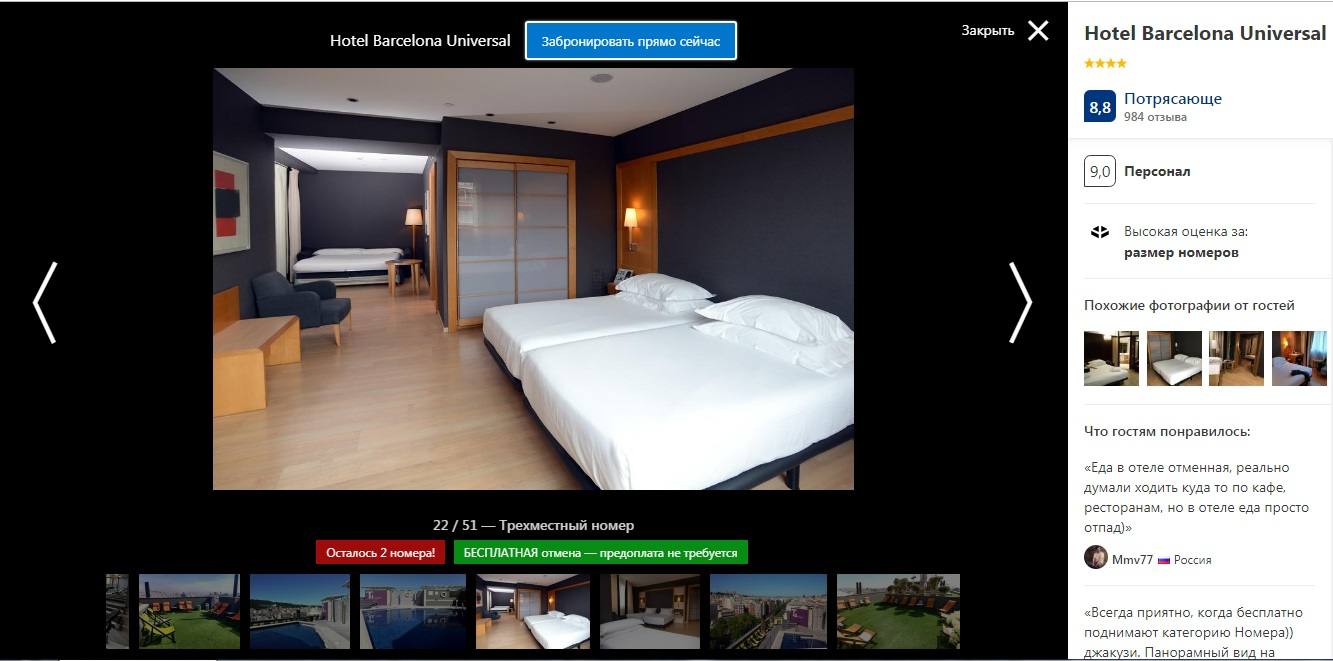View the 984 отзыва reviews count

pos(1155,117)
